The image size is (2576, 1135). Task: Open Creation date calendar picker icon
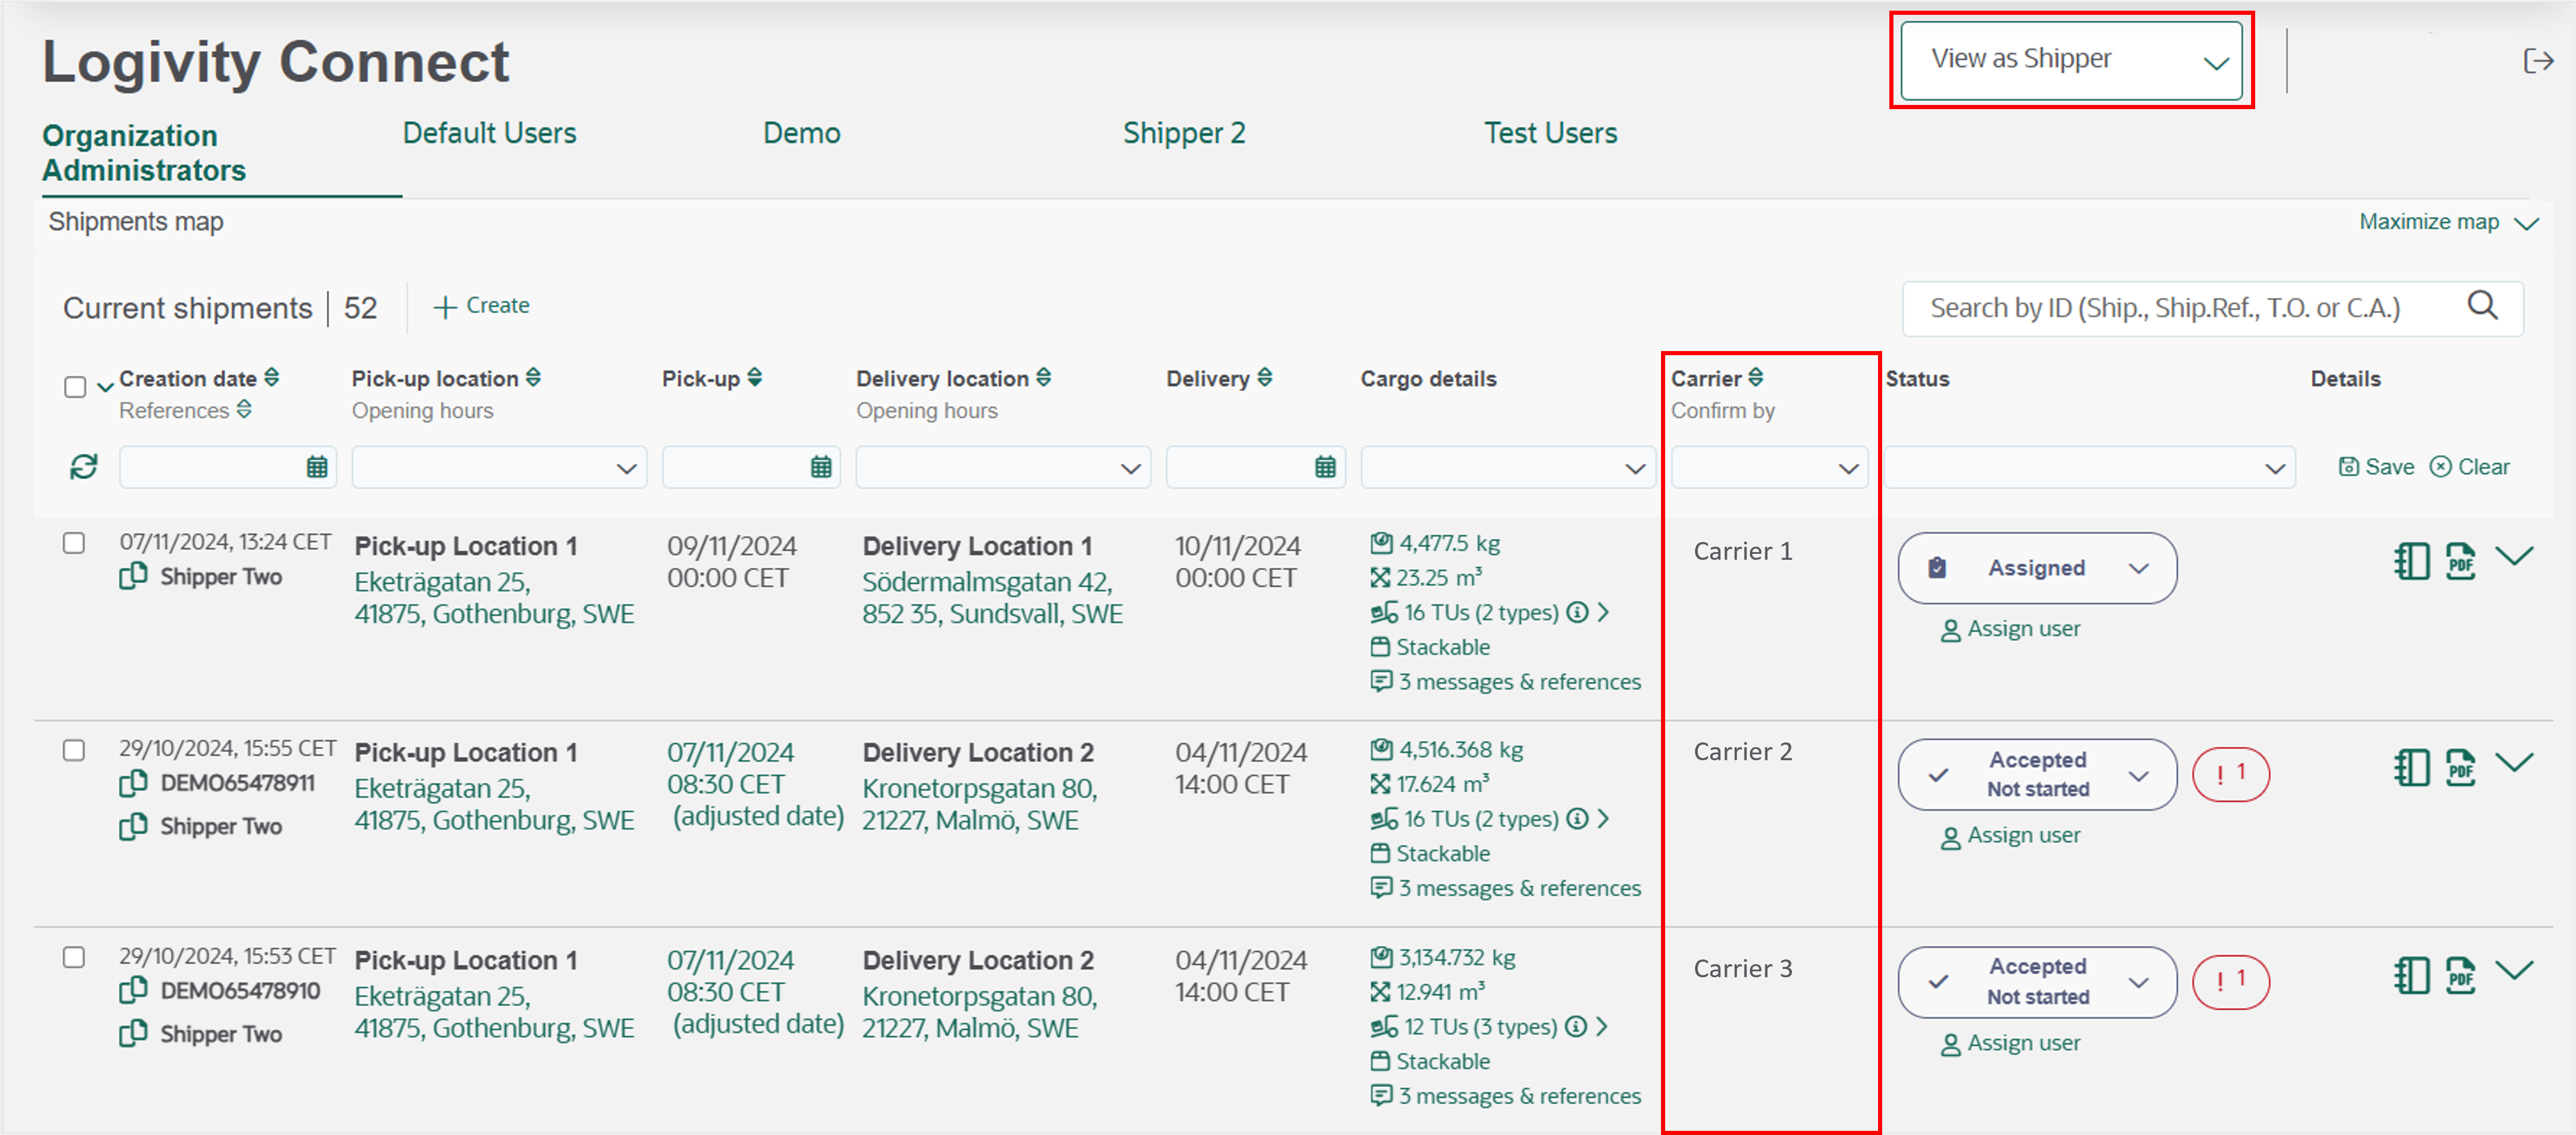pyautogui.click(x=317, y=467)
